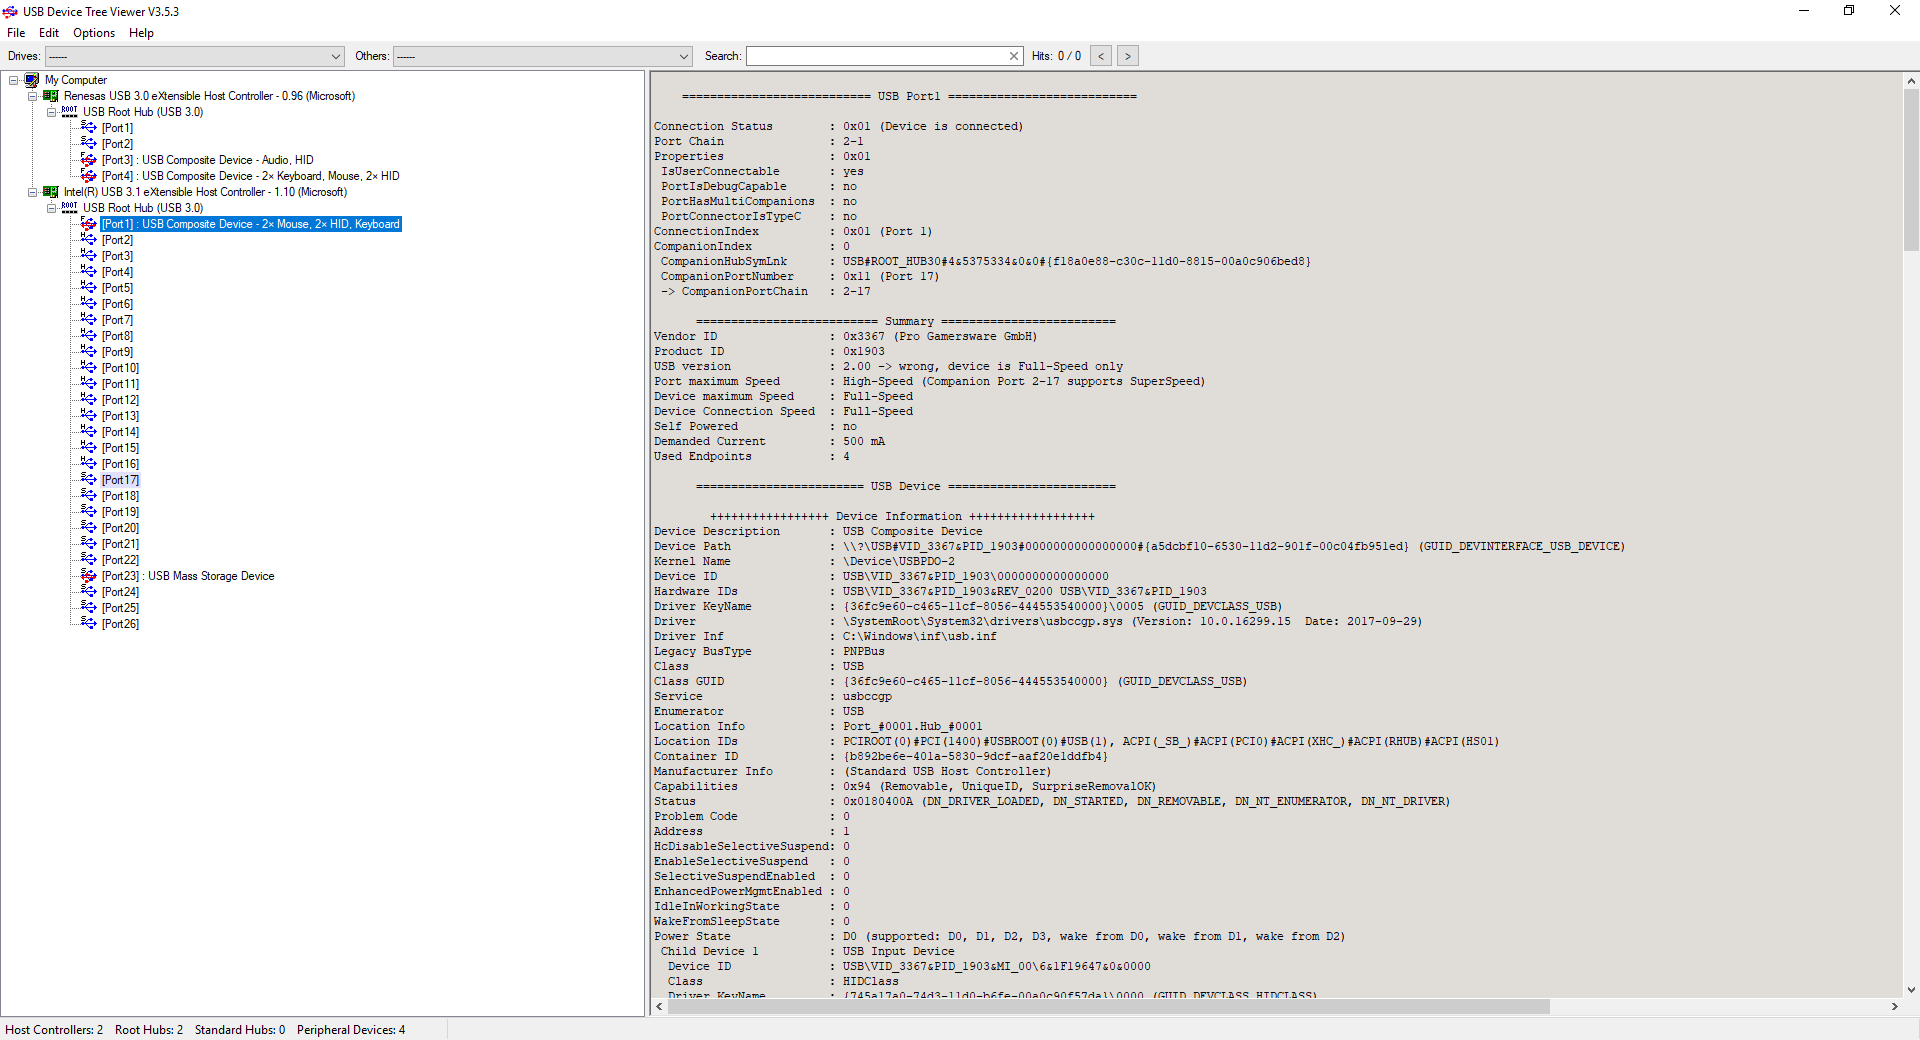
Task: Click the USB icon next to Port17
Action: [x=89, y=480]
